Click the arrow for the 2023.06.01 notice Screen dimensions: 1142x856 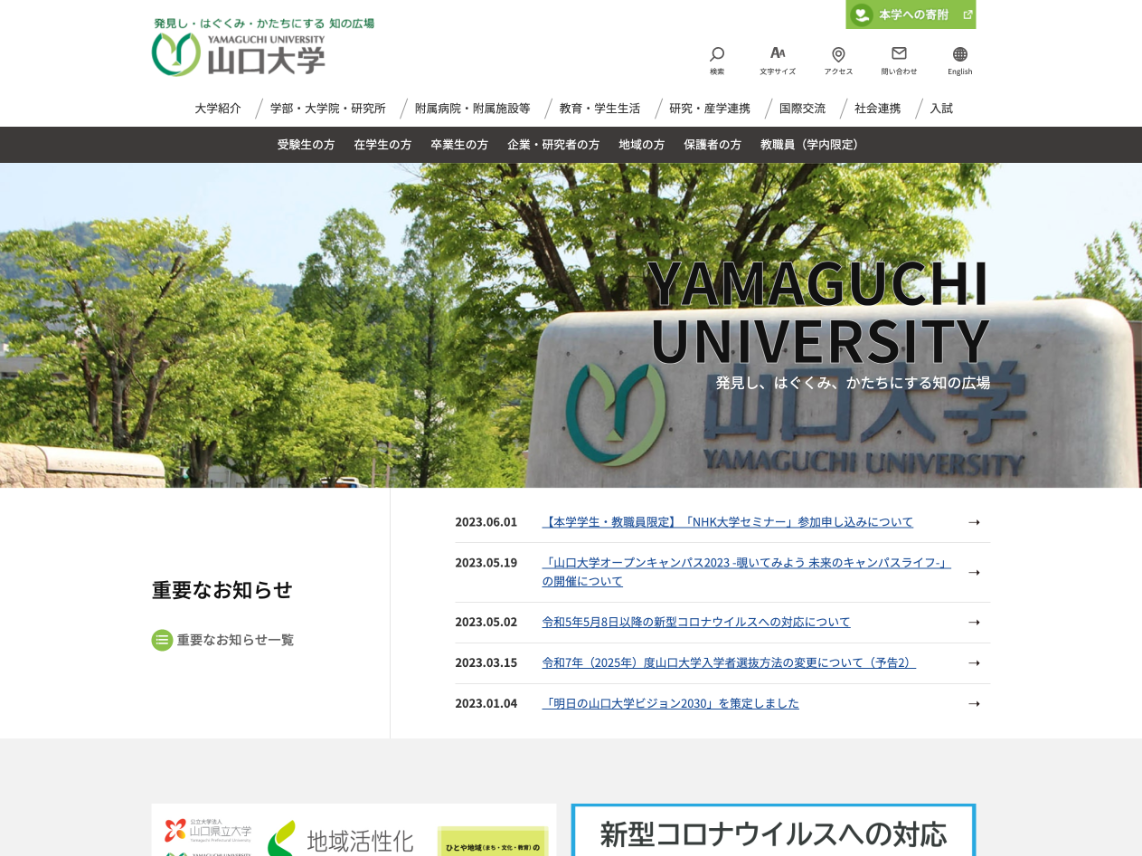tap(974, 522)
